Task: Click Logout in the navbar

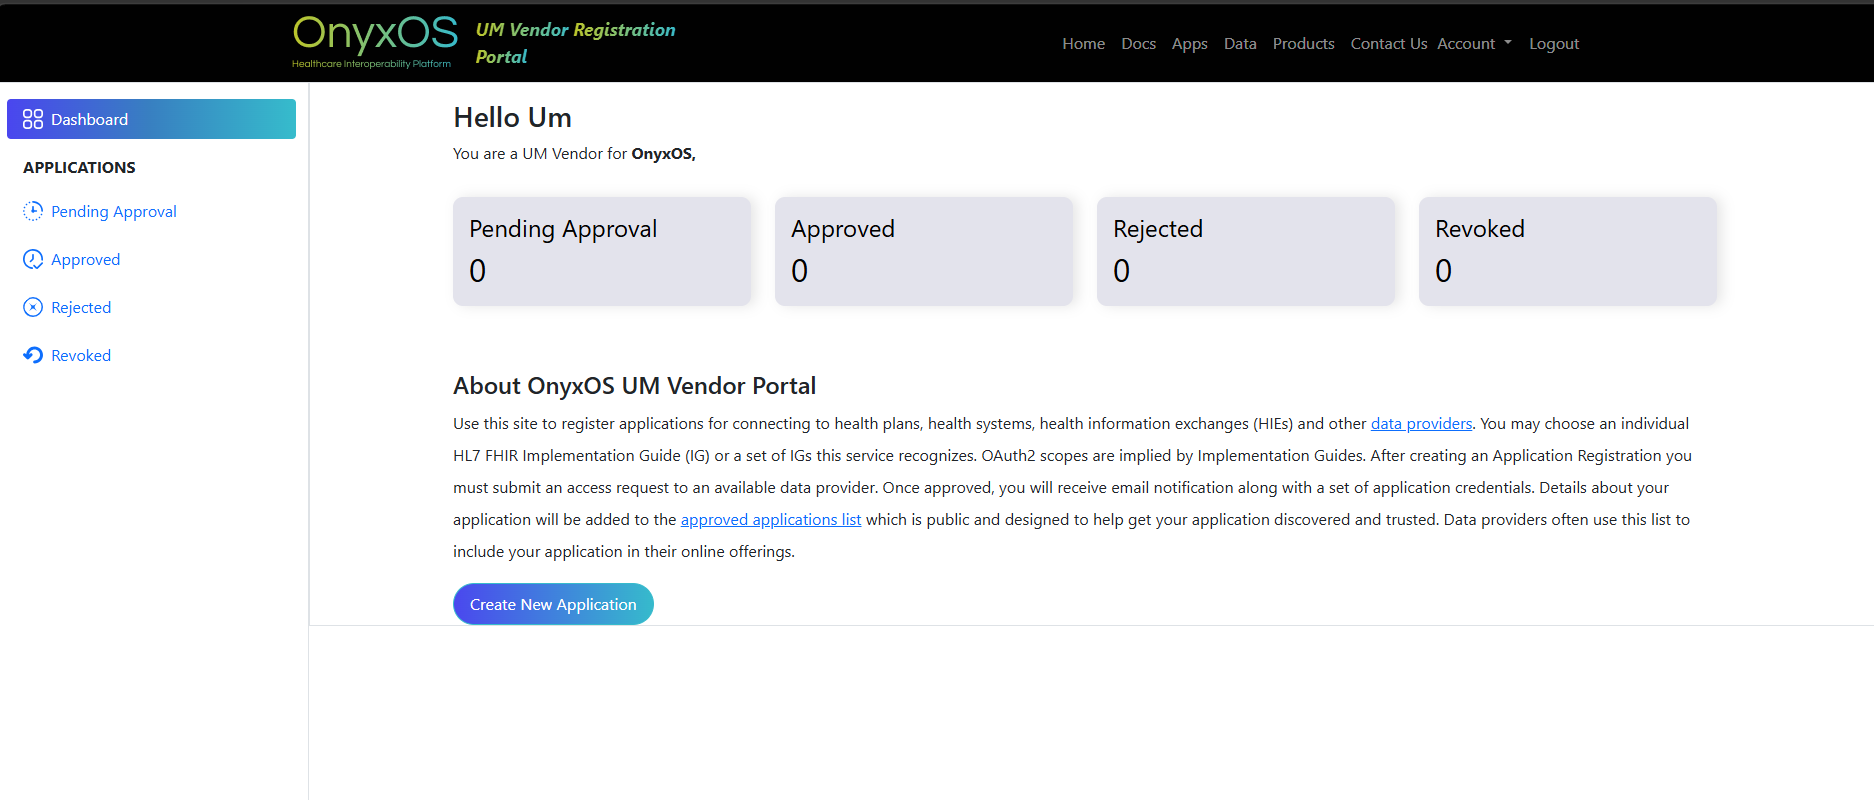Action: coord(1553,43)
